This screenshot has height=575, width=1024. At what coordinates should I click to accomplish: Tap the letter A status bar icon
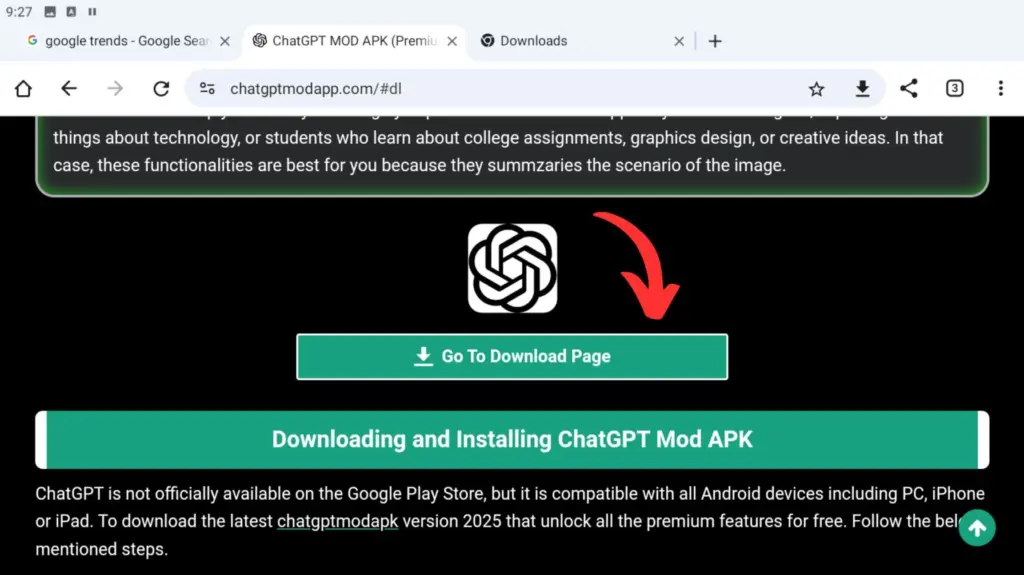tap(71, 12)
